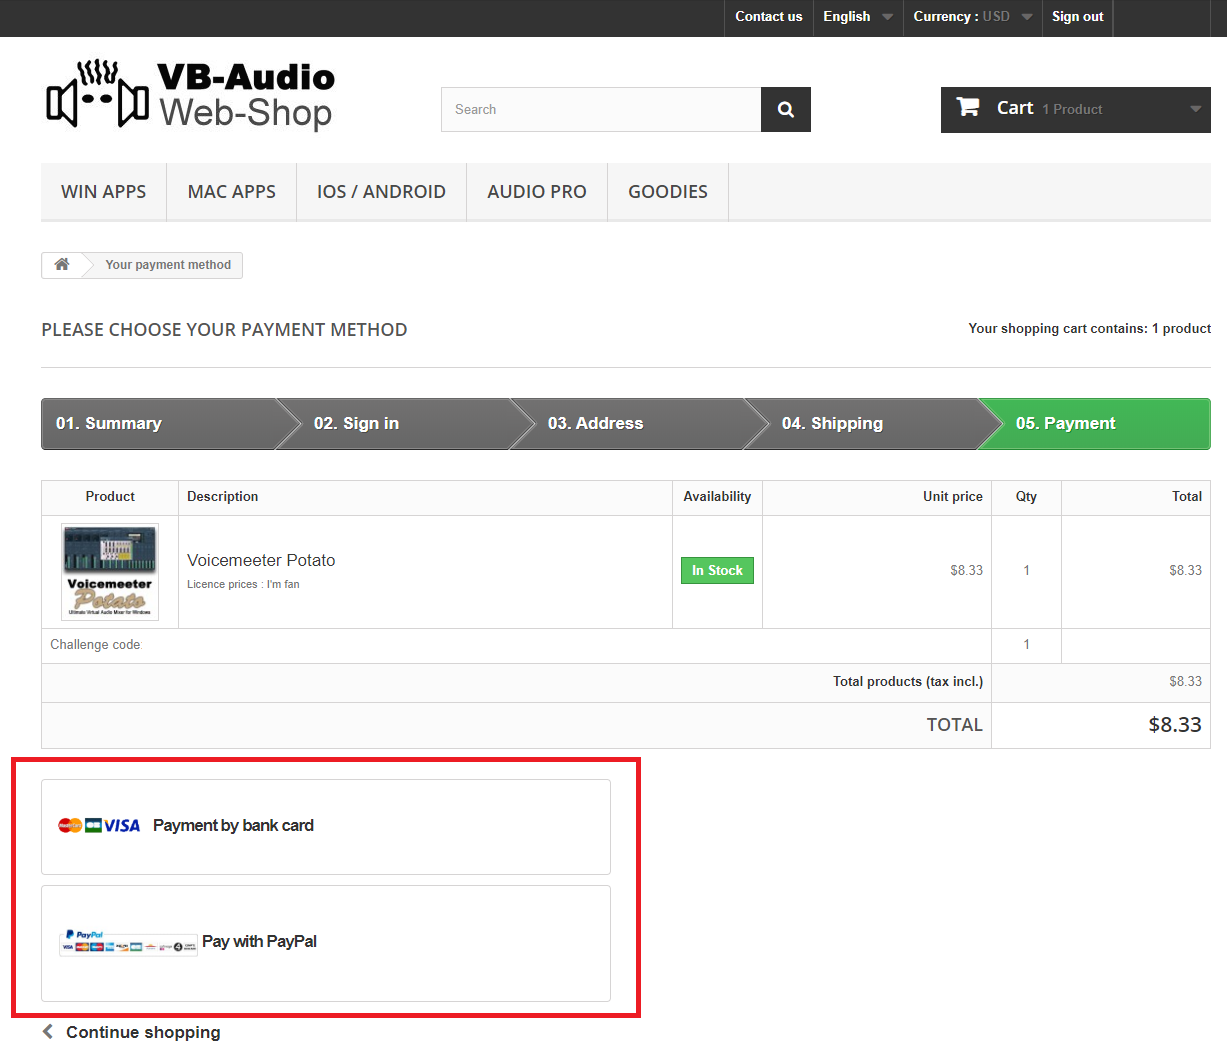Click 'Licence prices : I'm fan' text
Image resolution: width=1227 pixels, height=1050 pixels.
pos(243,585)
